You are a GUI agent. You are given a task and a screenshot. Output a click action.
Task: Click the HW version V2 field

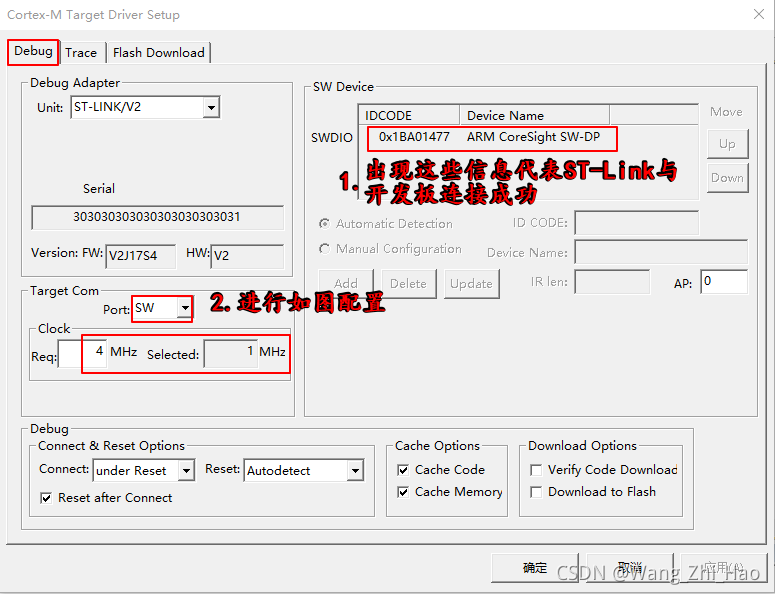point(247,256)
